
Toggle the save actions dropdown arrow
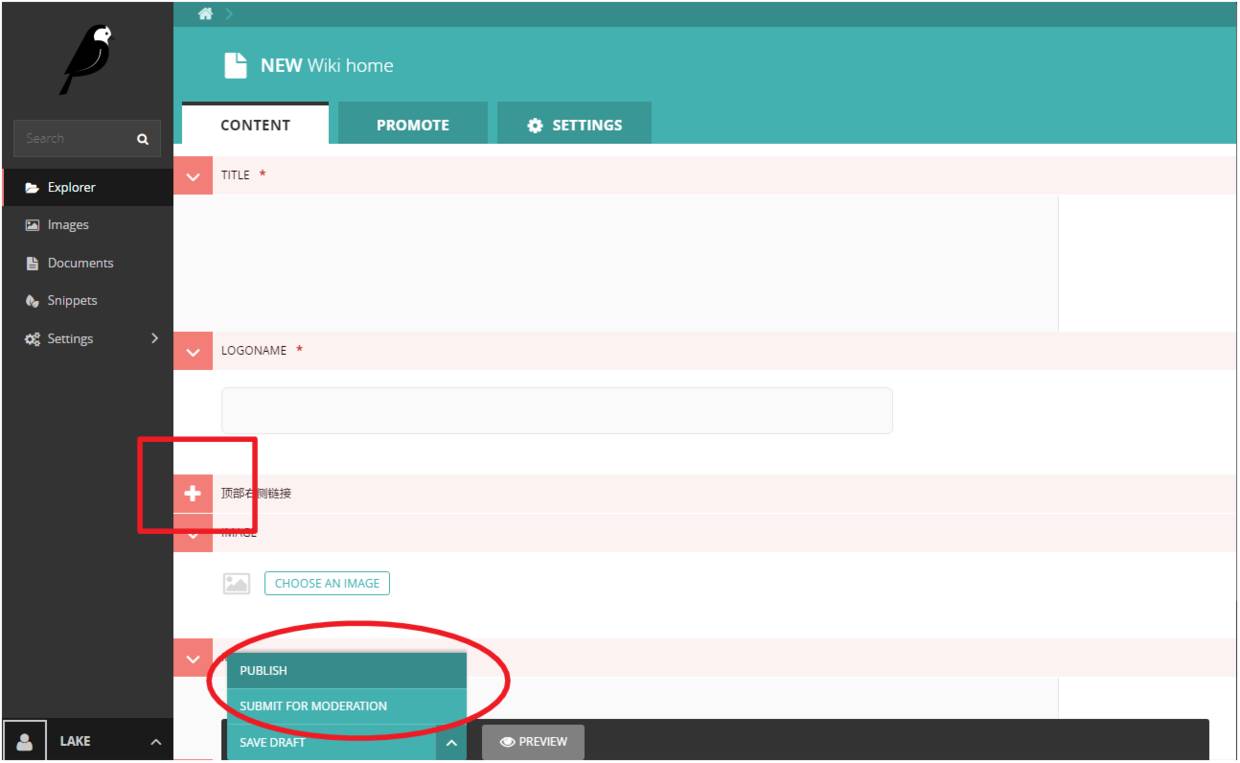[452, 743]
